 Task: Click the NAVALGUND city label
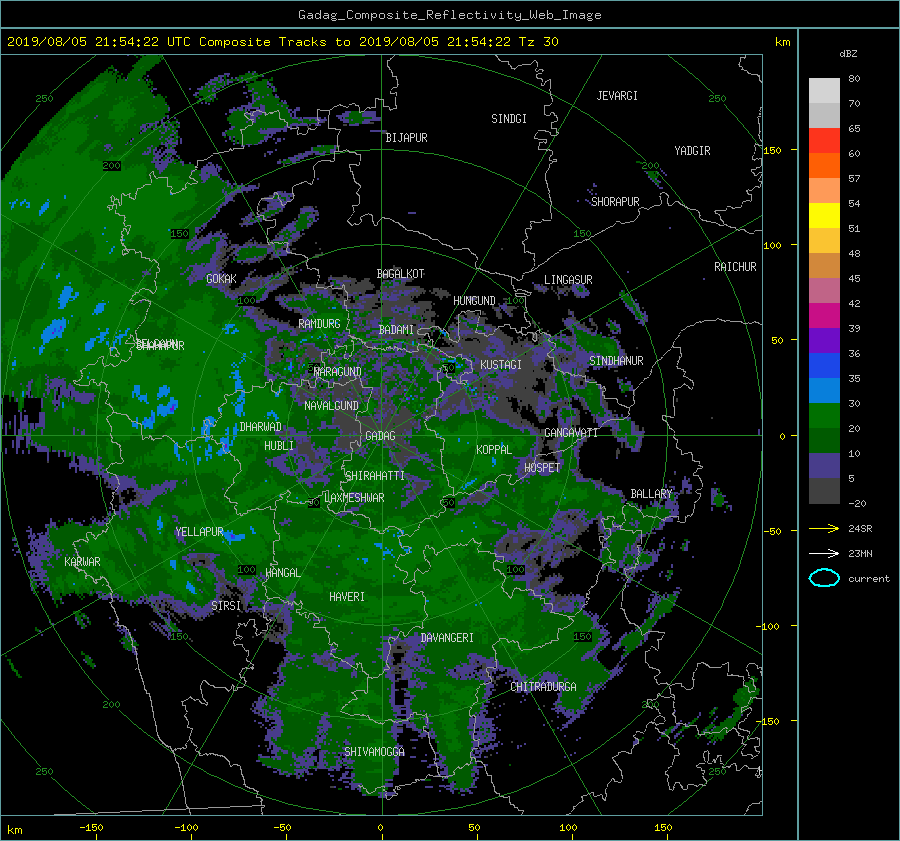(331, 406)
